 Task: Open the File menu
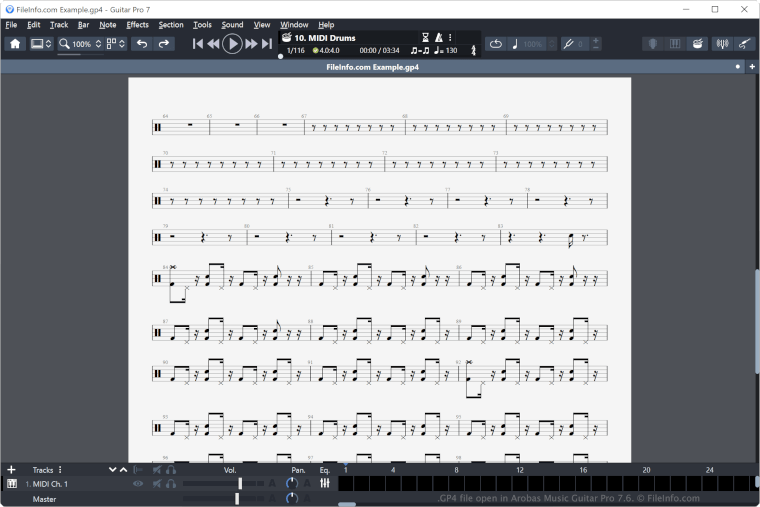click(x=11, y=25)
